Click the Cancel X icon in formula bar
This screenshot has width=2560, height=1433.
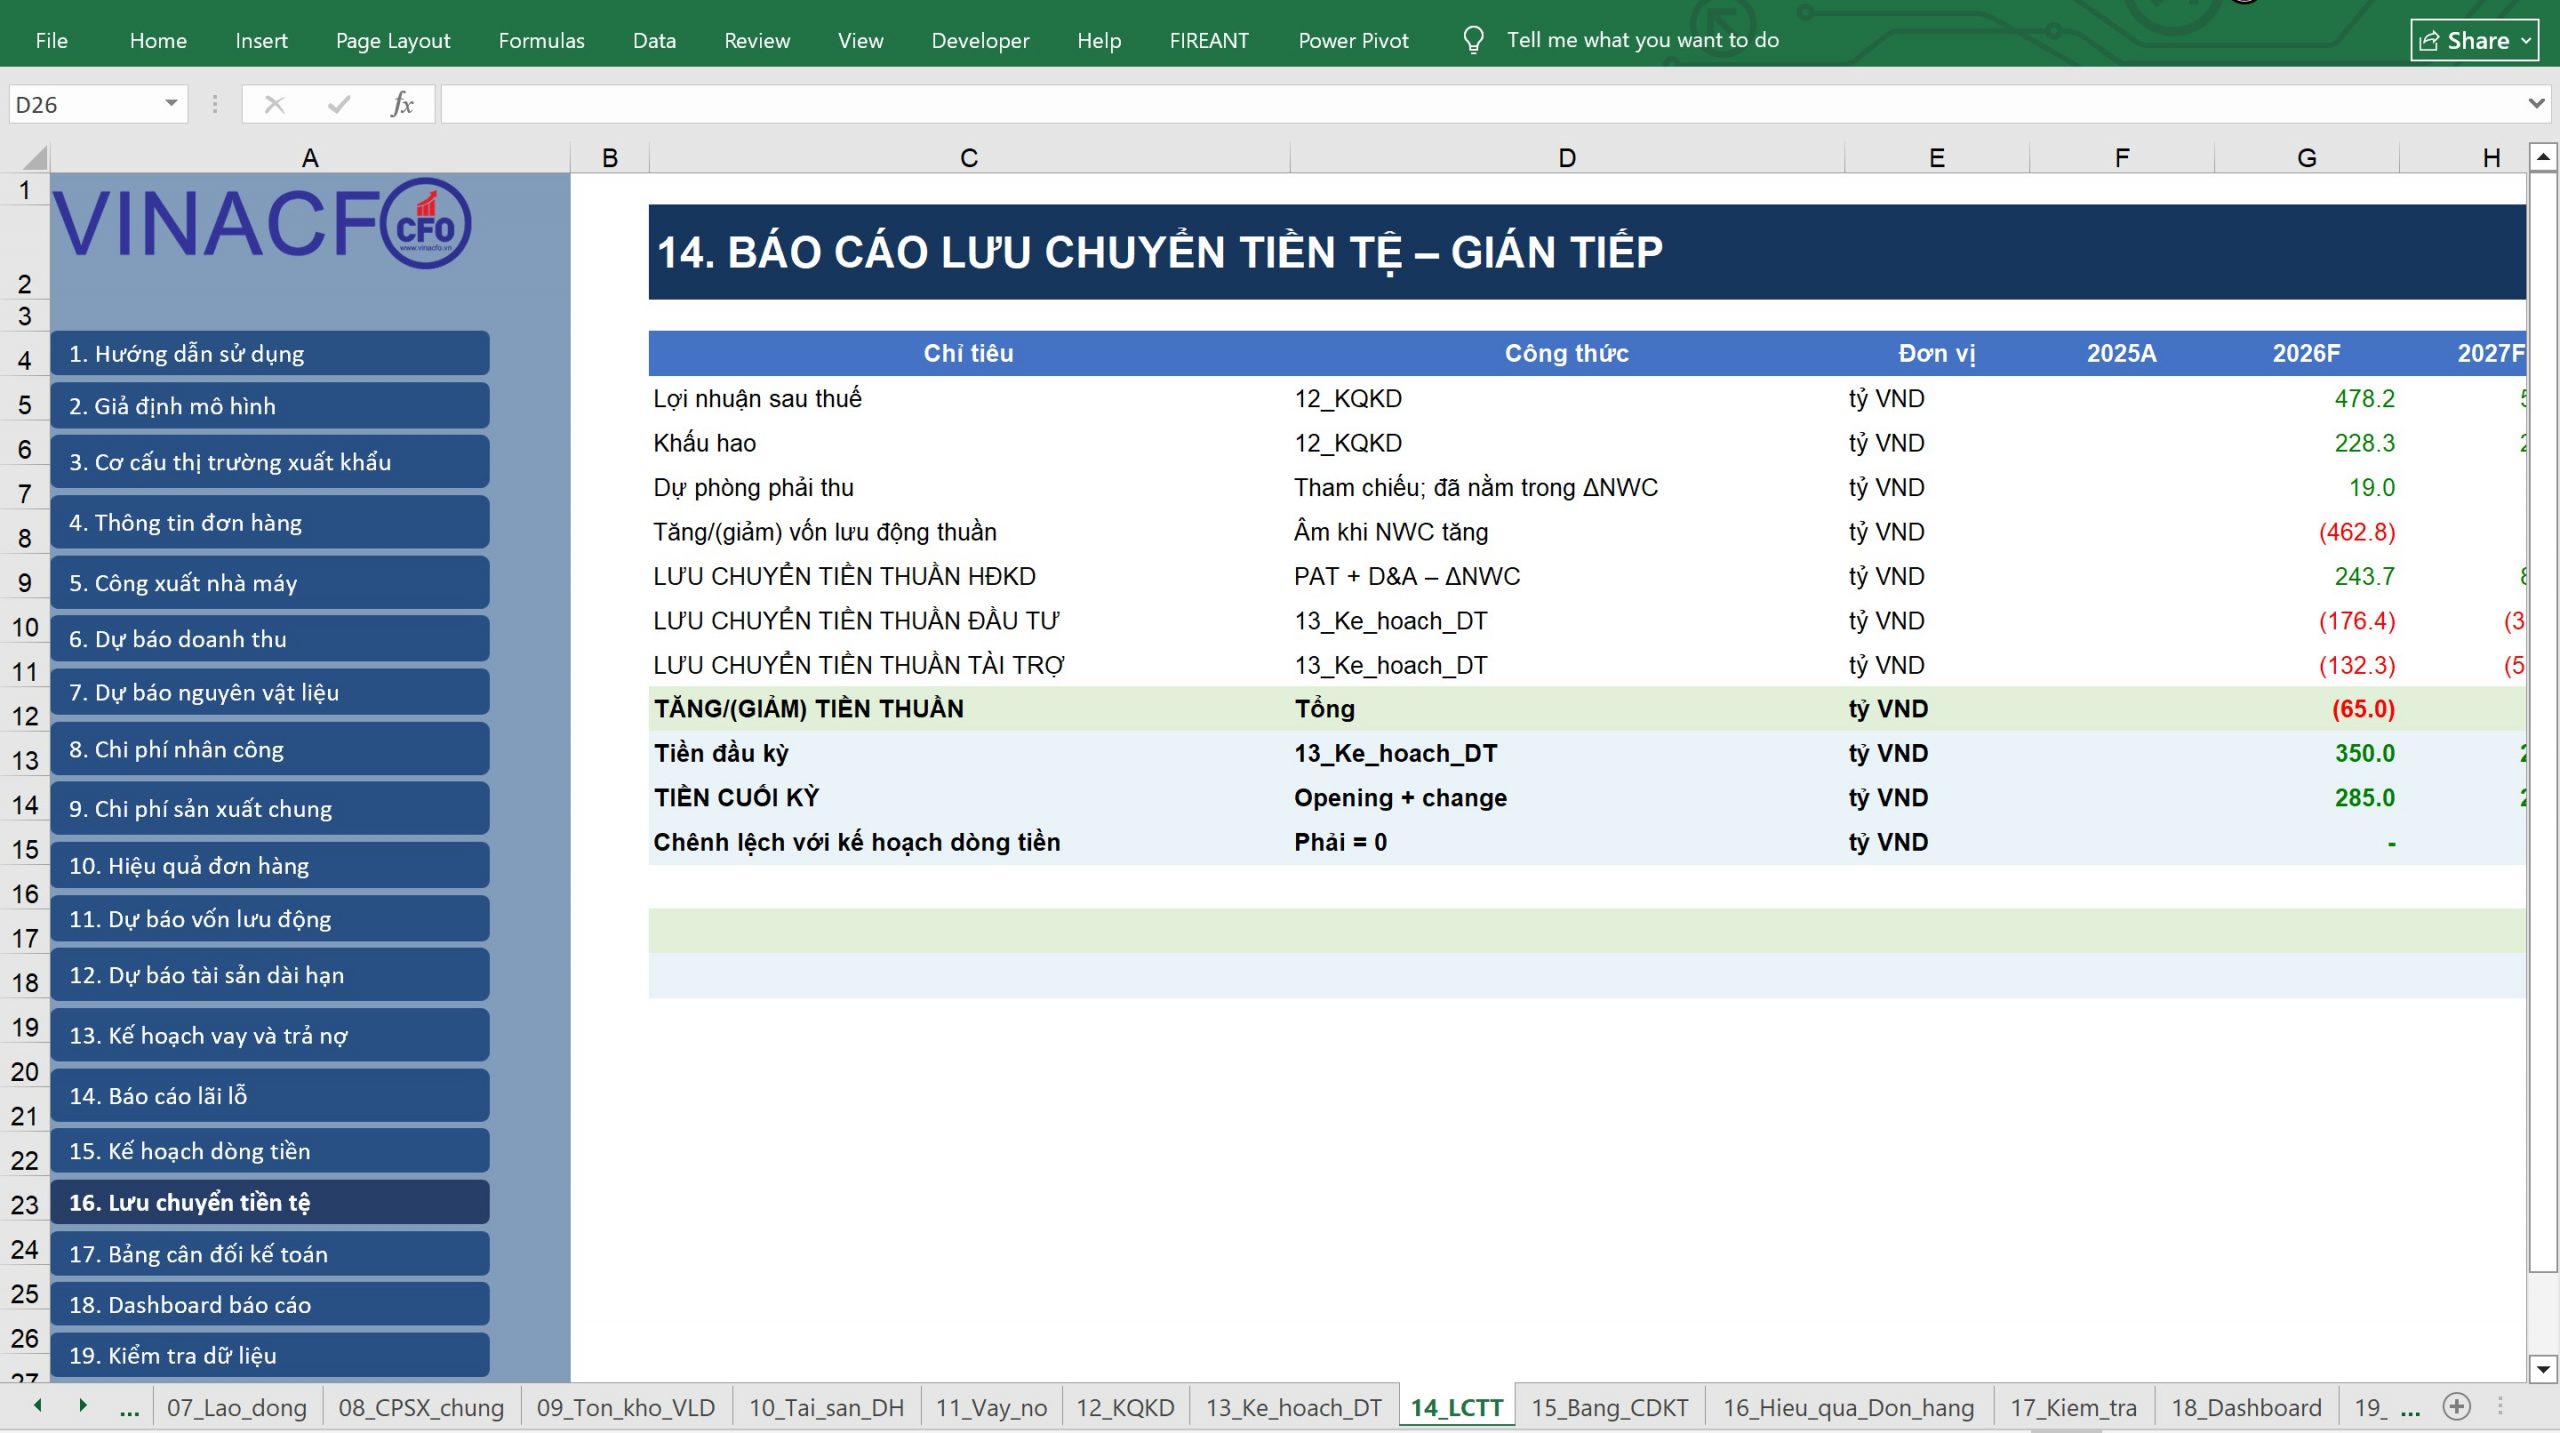point(275,104)
